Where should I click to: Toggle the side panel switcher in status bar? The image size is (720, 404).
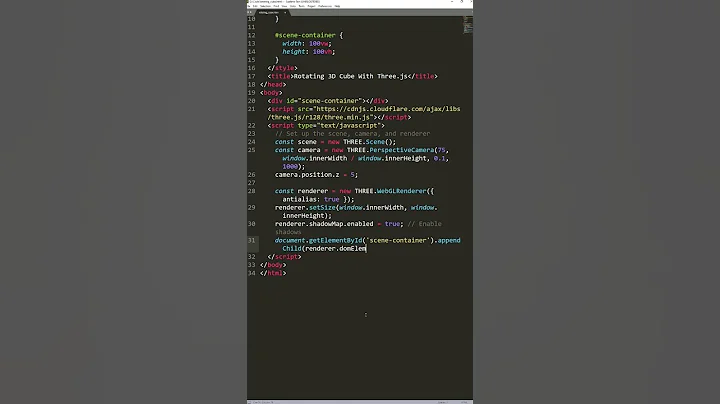(249, 402)
